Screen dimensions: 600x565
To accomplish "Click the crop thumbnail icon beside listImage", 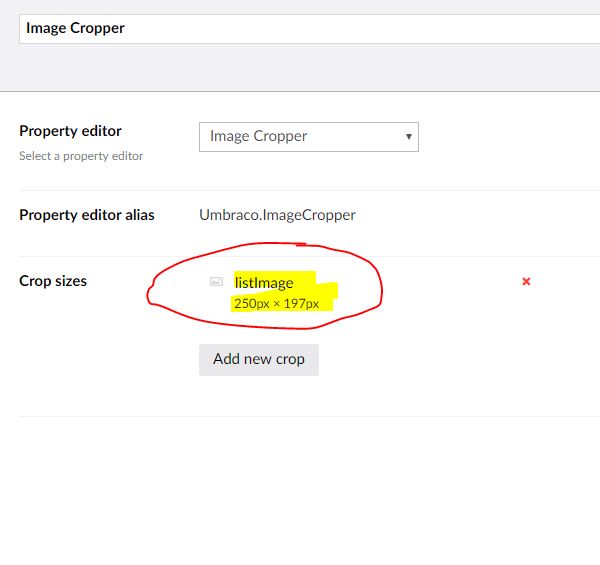I will [216, 282].
